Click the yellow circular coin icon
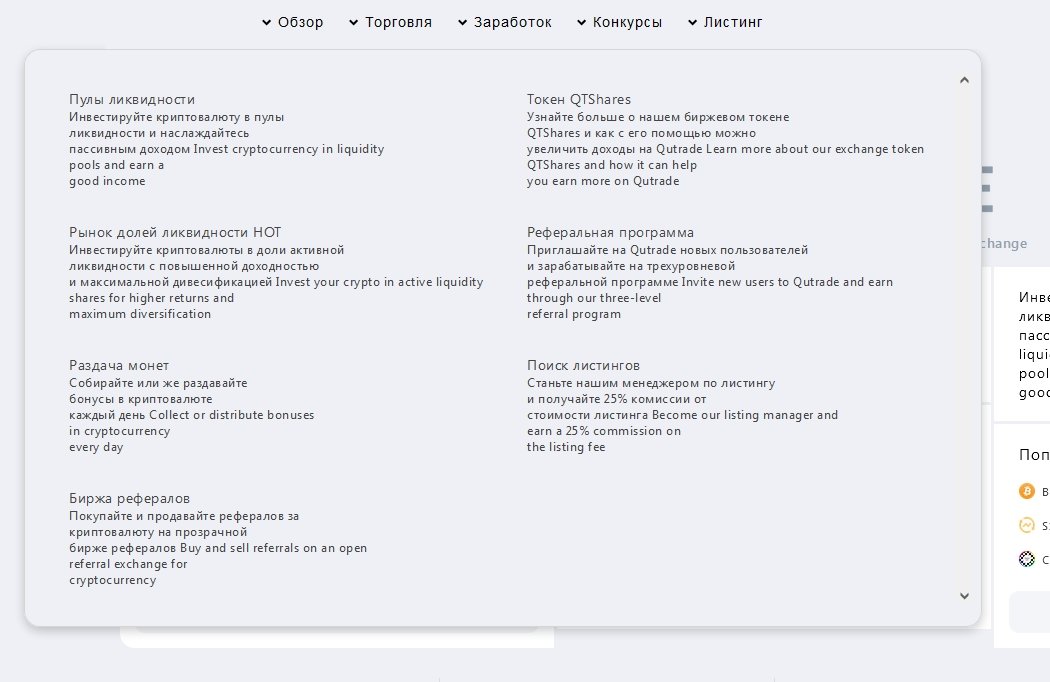 [1026, 525]
